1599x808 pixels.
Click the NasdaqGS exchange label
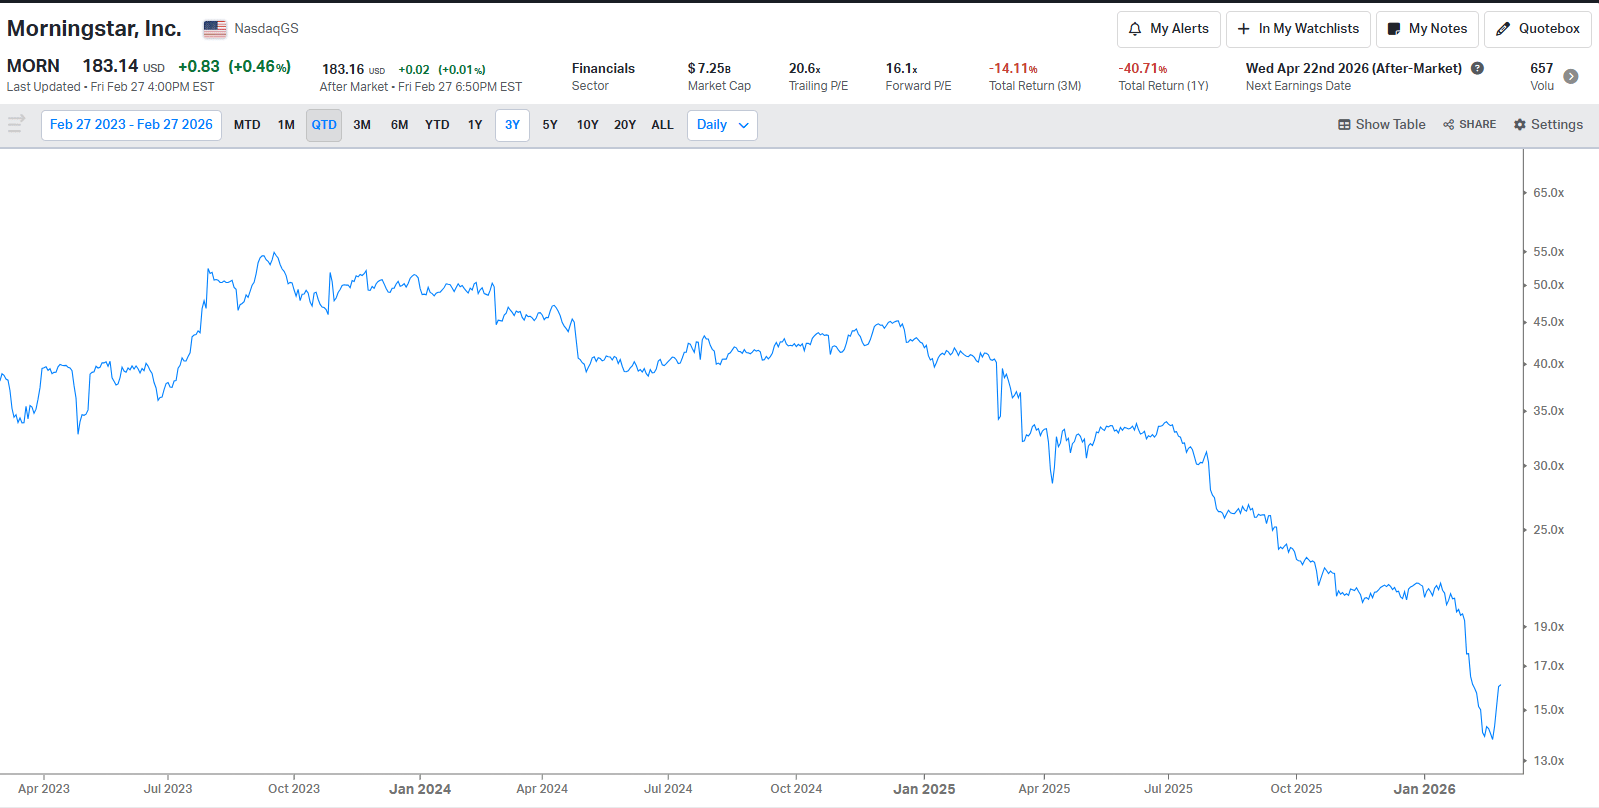point(266,29)
